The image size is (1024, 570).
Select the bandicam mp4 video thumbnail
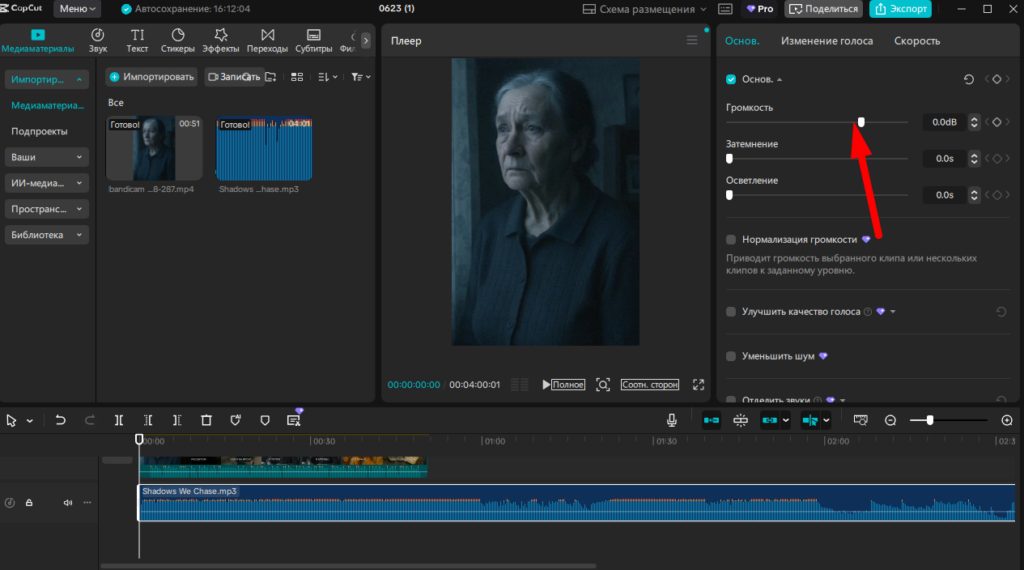(x=154, y=149)
